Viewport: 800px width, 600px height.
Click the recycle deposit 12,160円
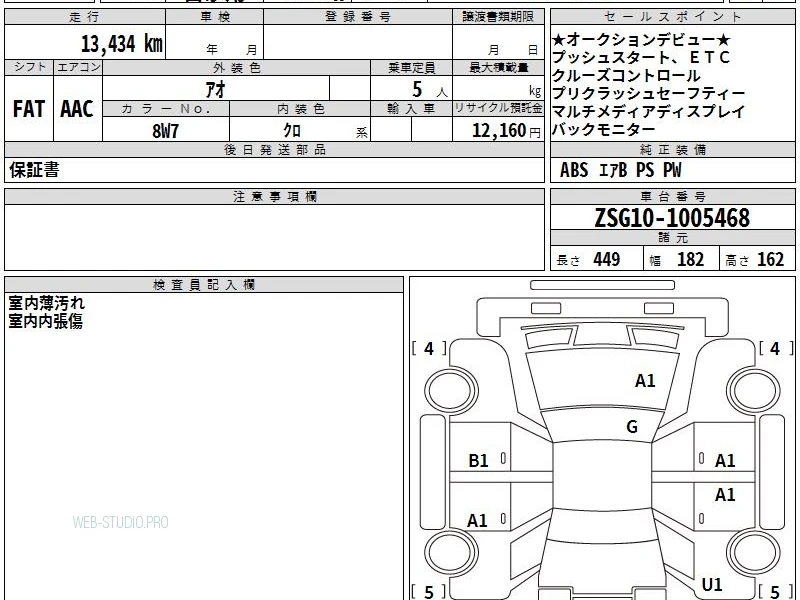pos(506,131)
